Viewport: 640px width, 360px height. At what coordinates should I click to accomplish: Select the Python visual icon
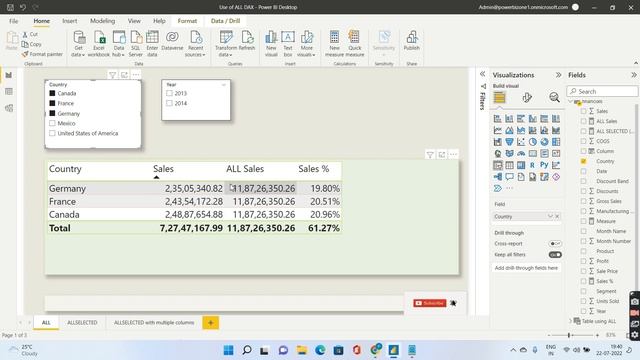pyautogui.click(x=544, y=165)
